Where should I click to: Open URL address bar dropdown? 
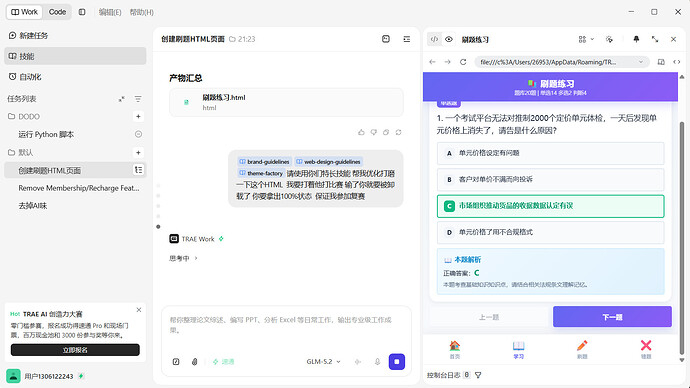(x=641, y=62)
